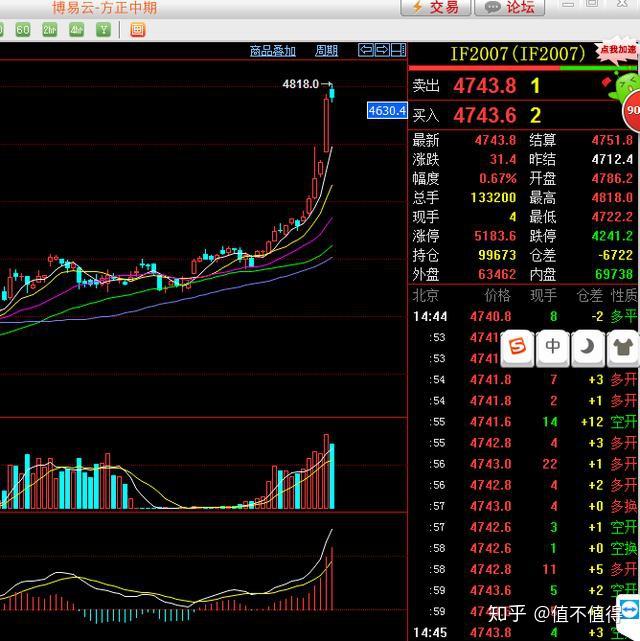640x641 pixels.
Task: Click the 开盘 value 4786.2
Action: click(612, 178)
